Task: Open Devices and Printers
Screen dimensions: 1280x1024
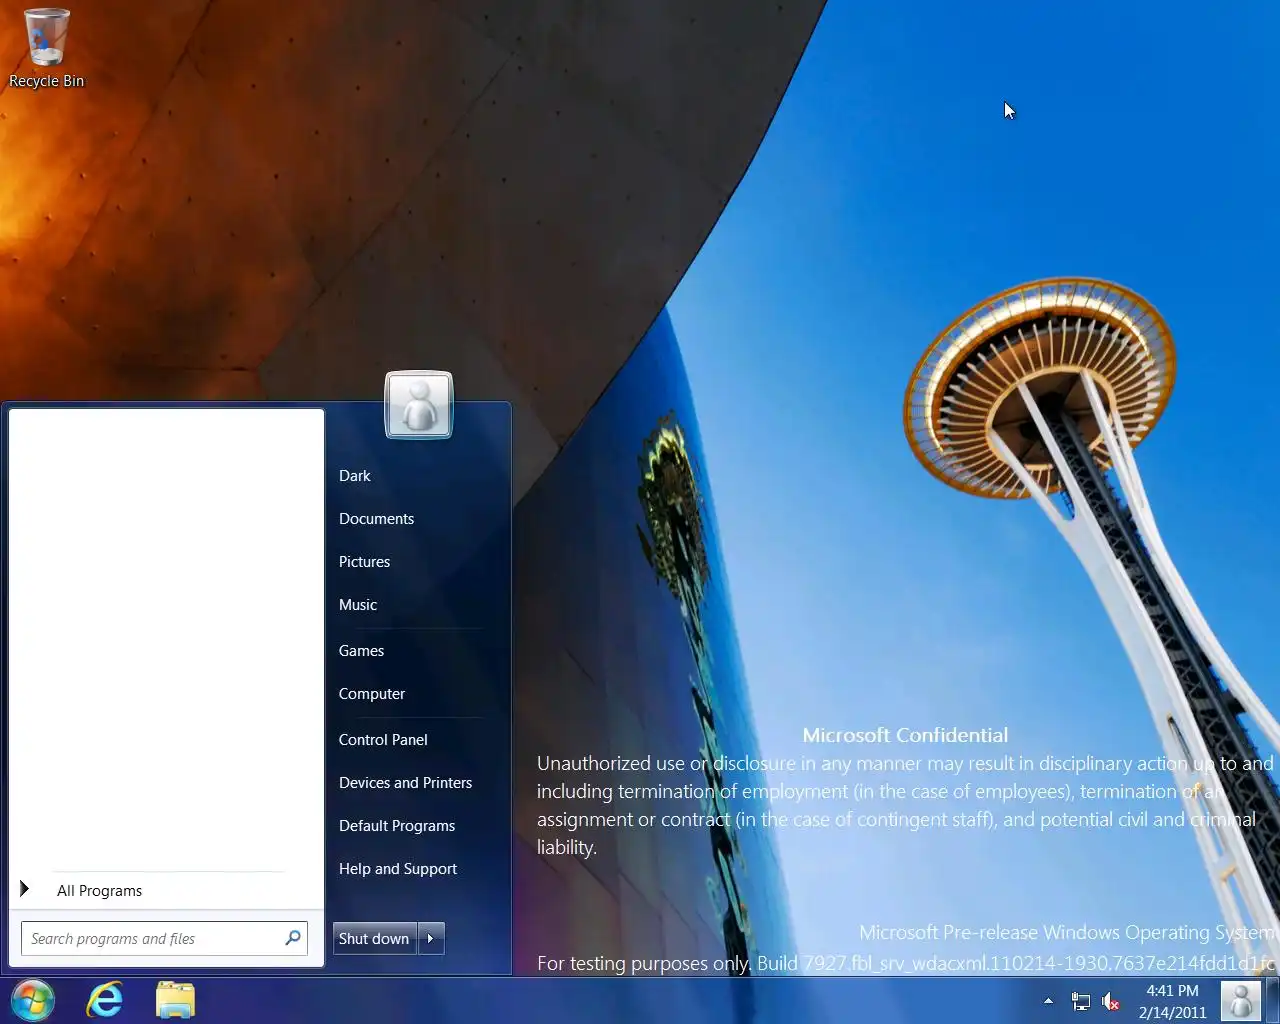Action: click(x=405, y=783)
